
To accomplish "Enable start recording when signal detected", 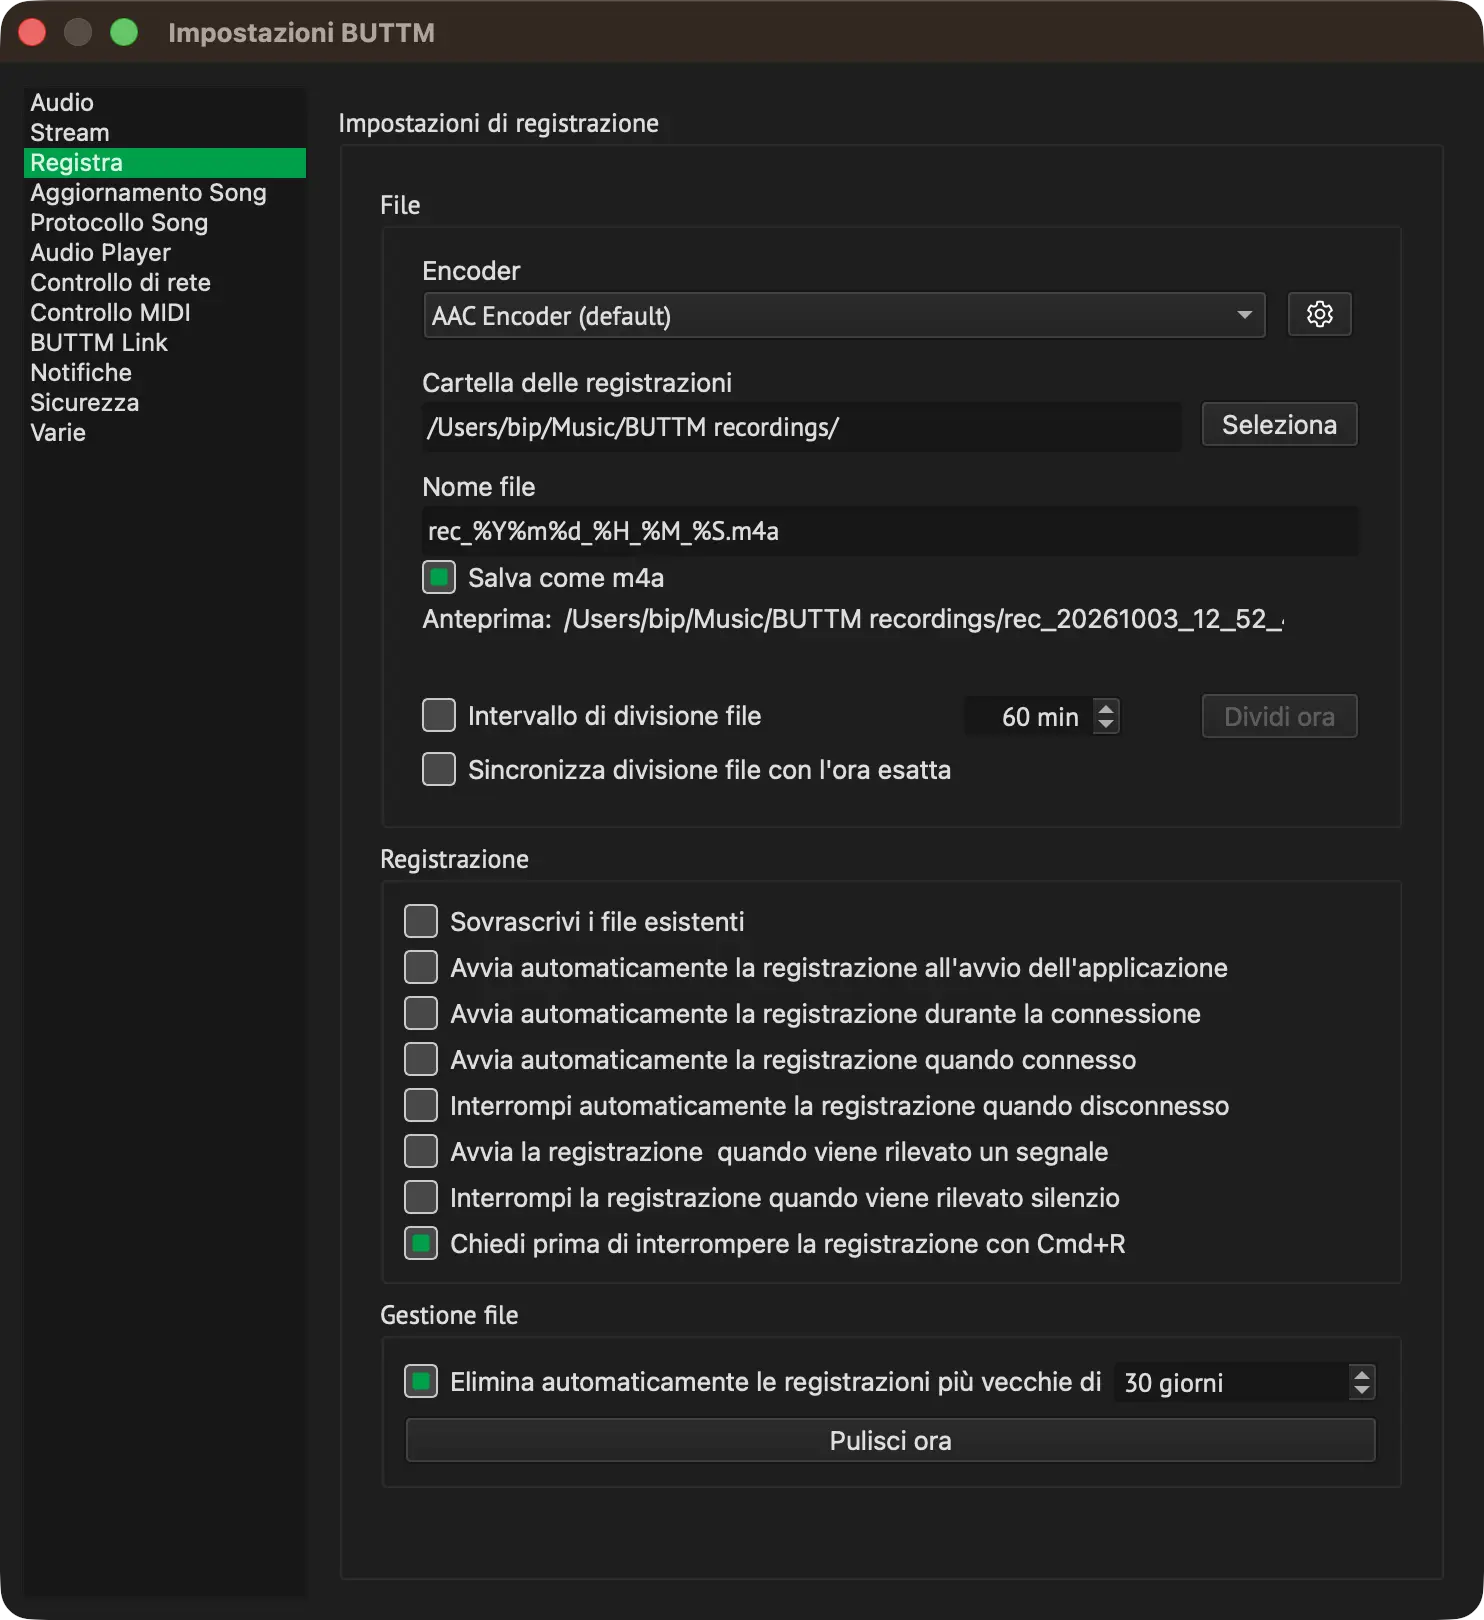I will point(421,1152).
